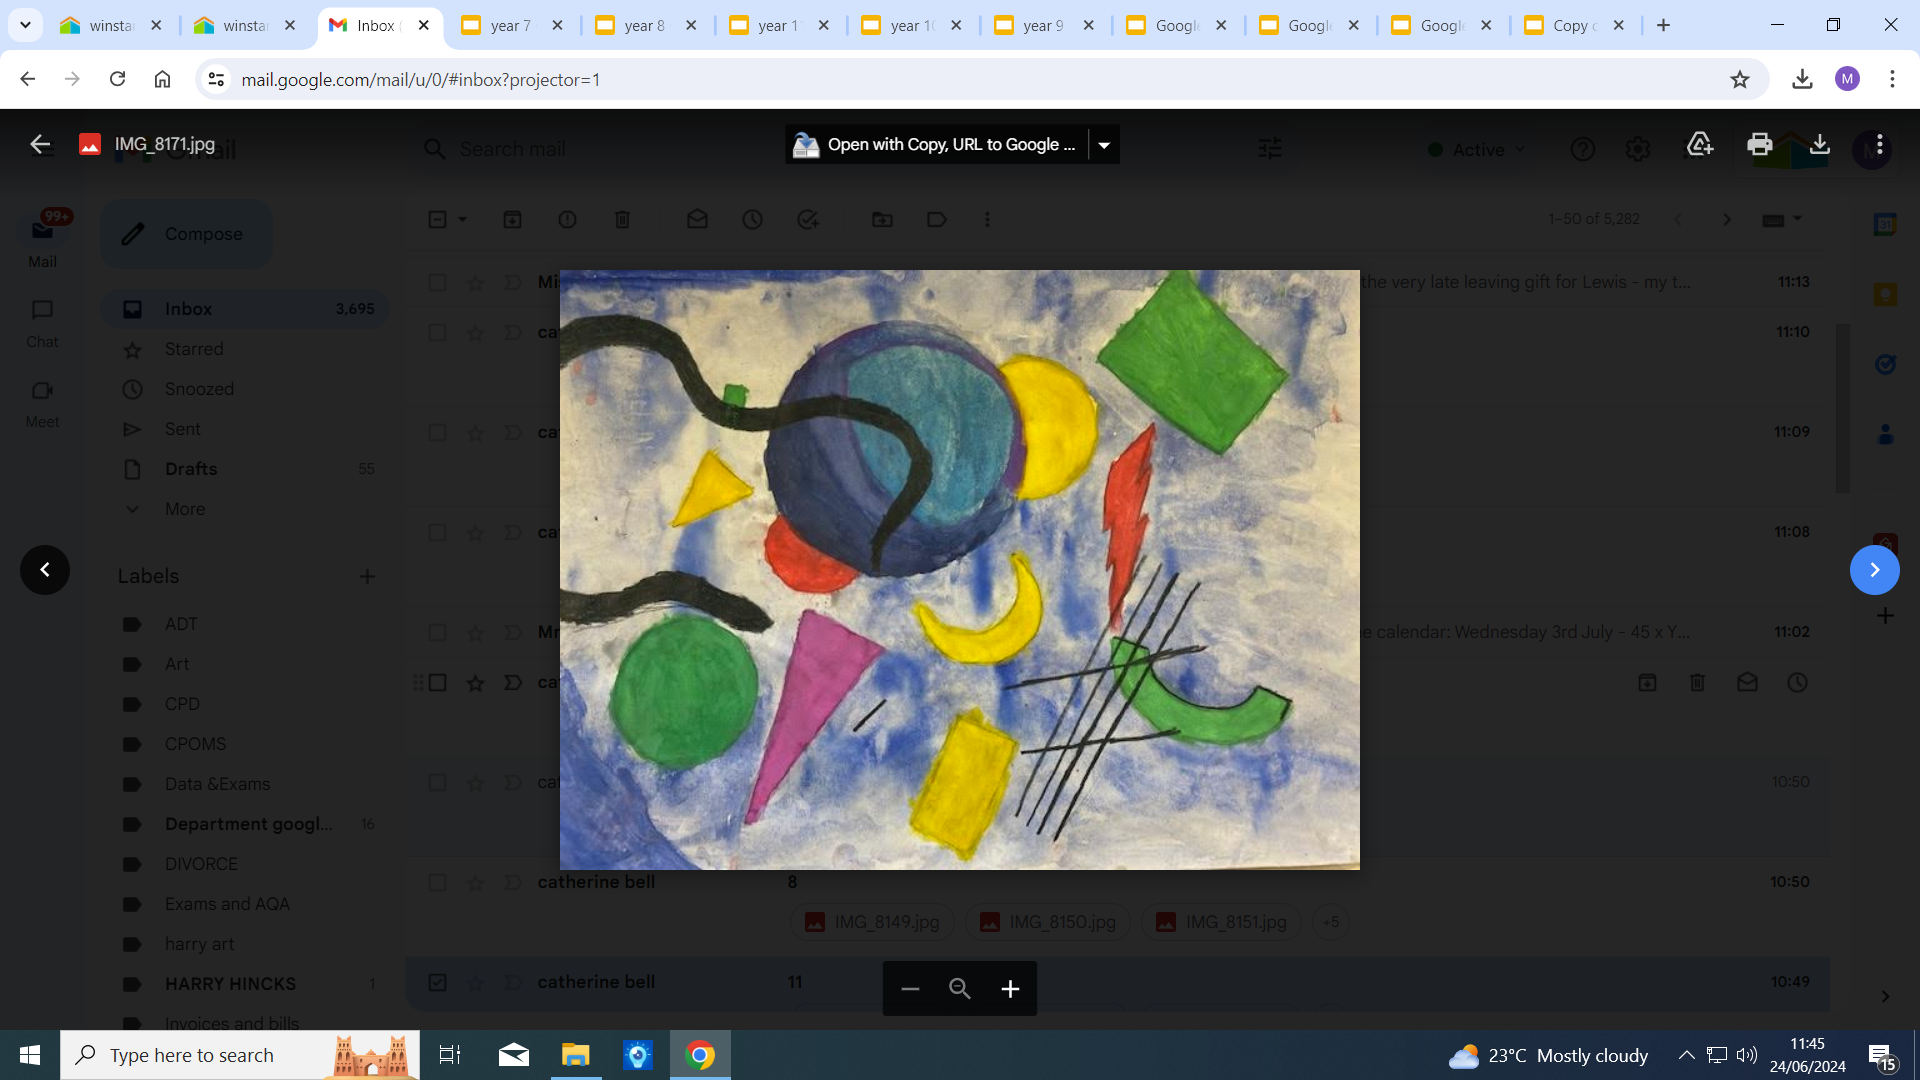
Task: Click the taskbar search box
Action: click(240, 1055)
